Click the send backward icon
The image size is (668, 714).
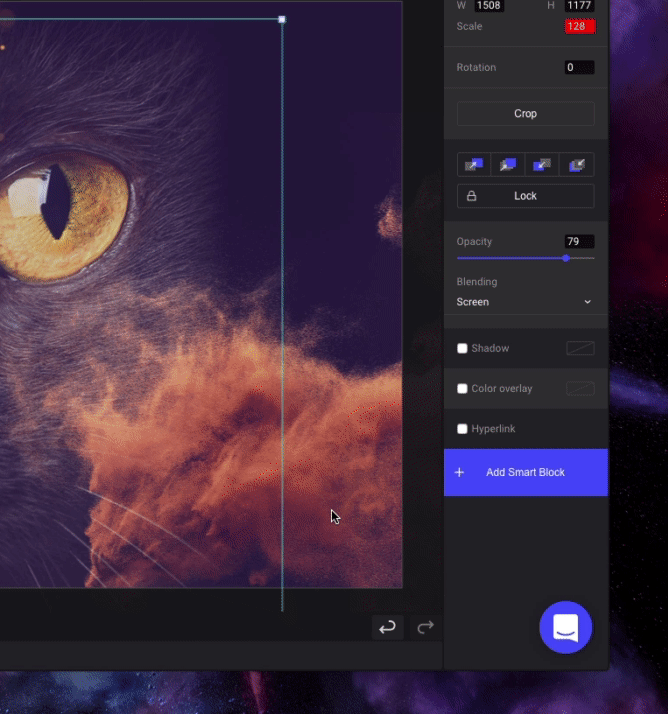tap(543, 165)
